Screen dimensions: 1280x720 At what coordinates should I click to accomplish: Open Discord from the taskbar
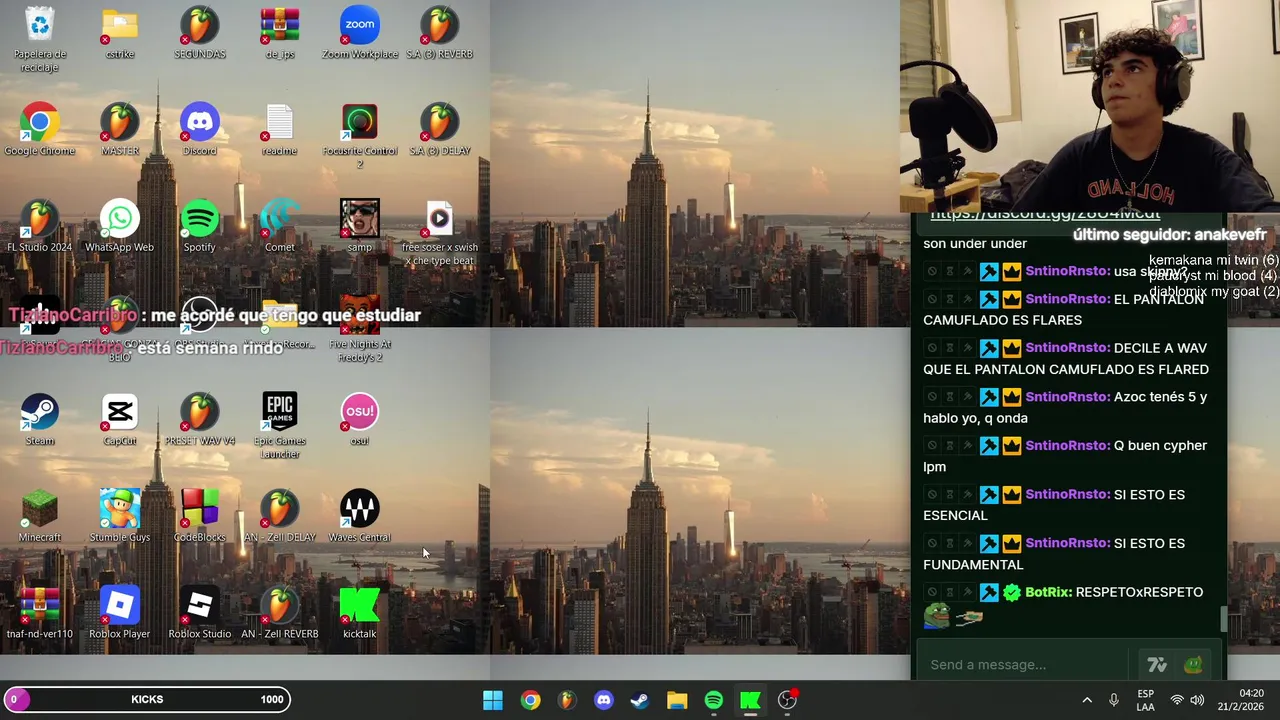pyautogui.click(x=603, y=700)
